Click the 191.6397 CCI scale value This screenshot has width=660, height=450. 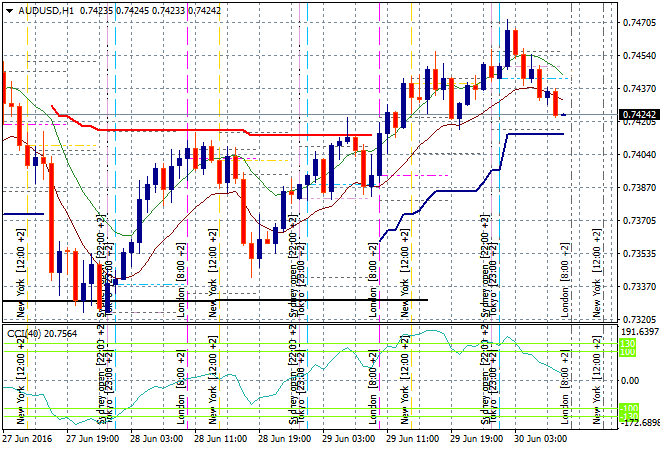(x=638, y=332)
